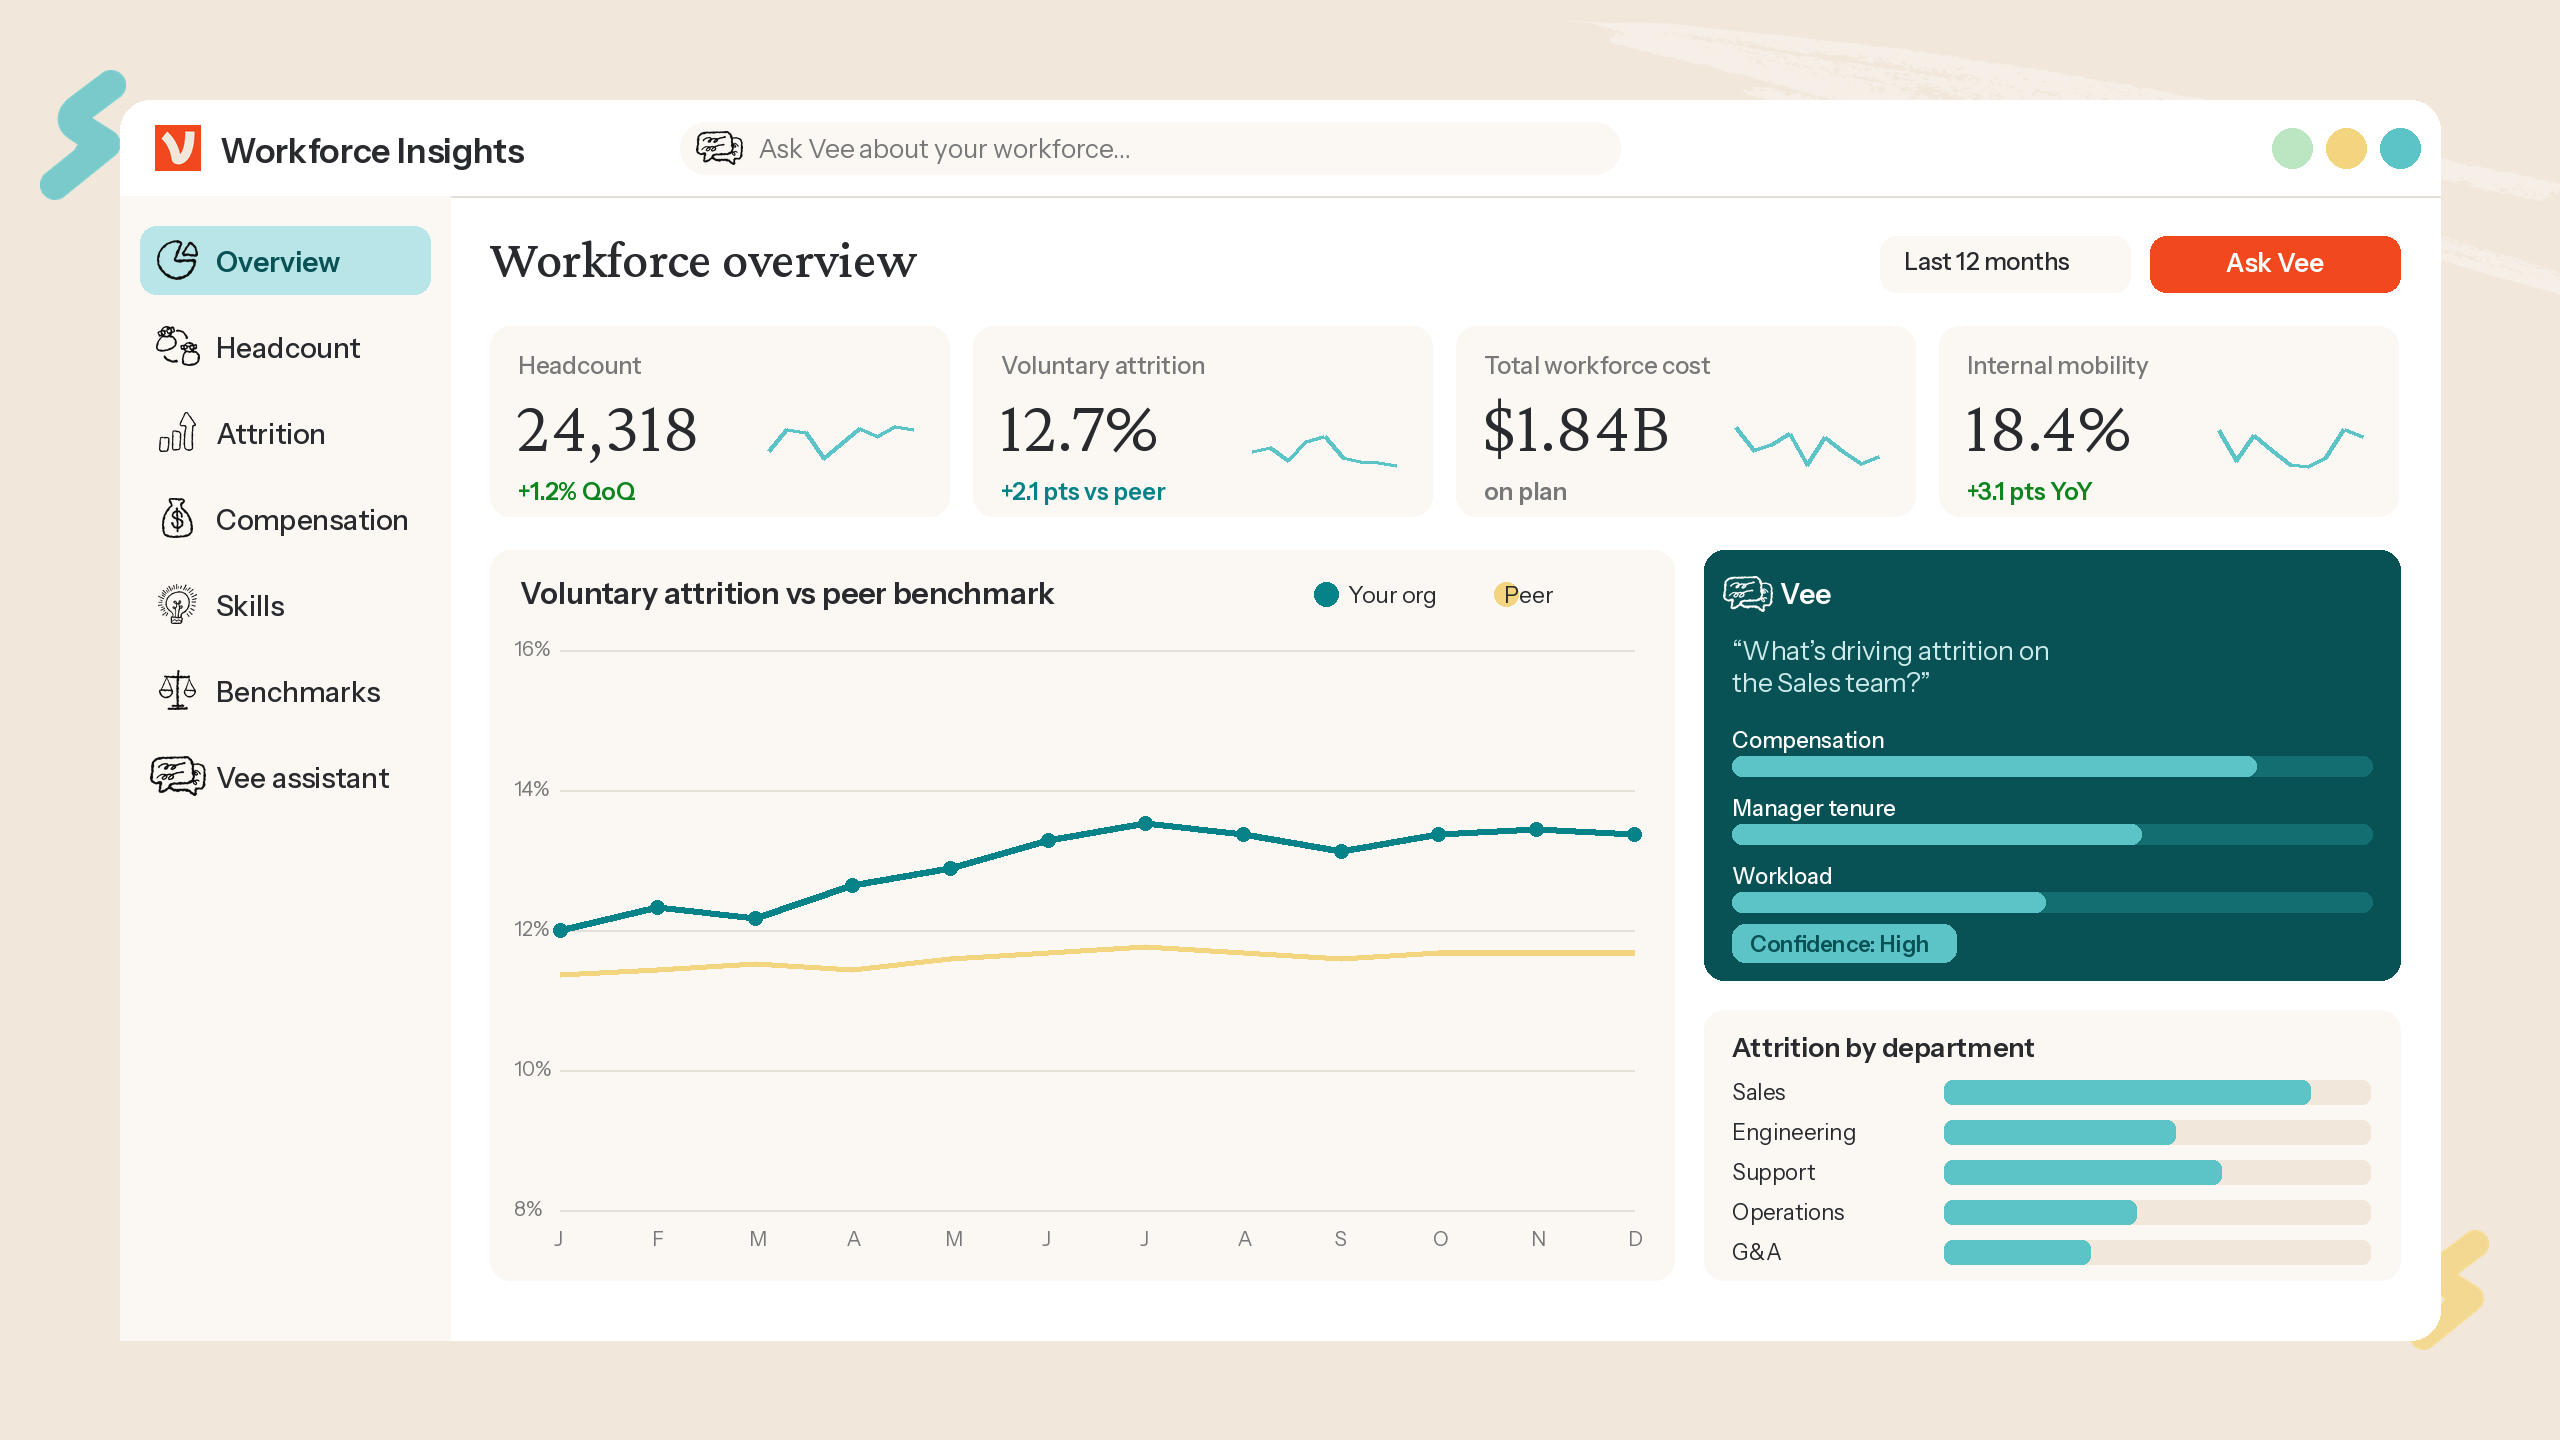The height and width of the screenshot is (1440, 2560).
Task: Click the Workload driver bar
Action: [x=2052, y=902]
